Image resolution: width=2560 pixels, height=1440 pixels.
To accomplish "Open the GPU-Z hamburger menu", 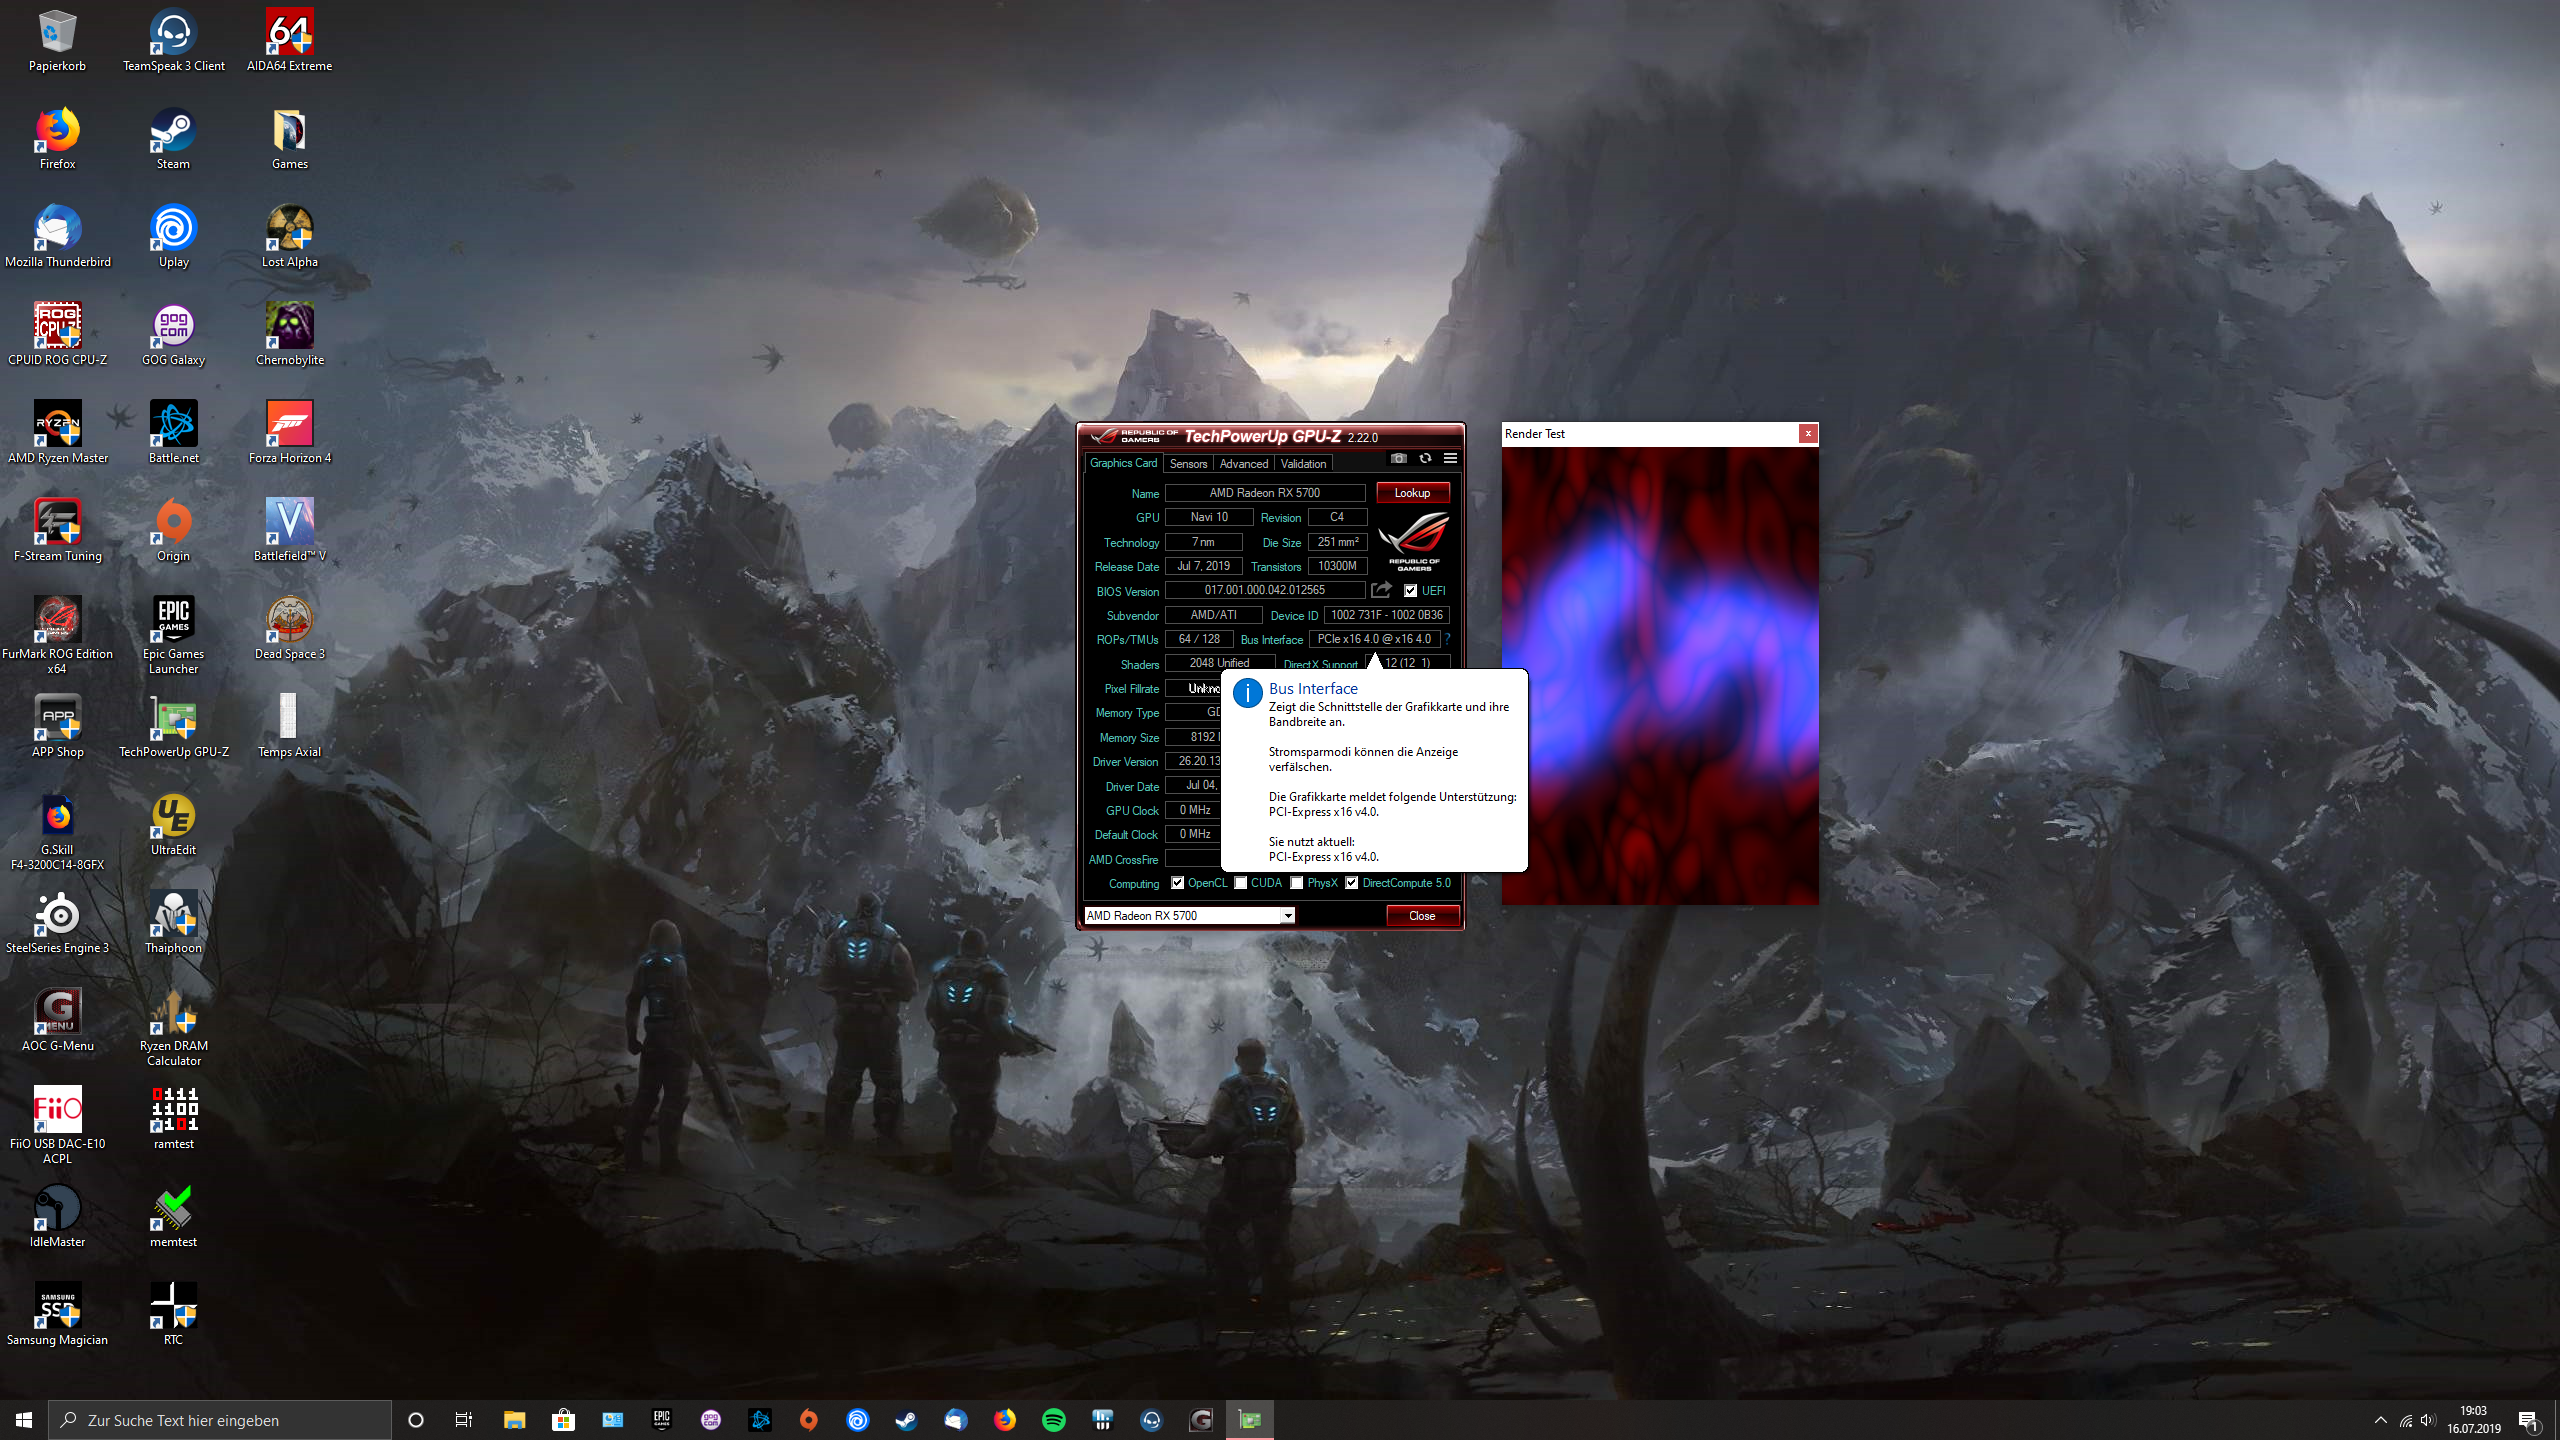I will (x=1450, y=459).
